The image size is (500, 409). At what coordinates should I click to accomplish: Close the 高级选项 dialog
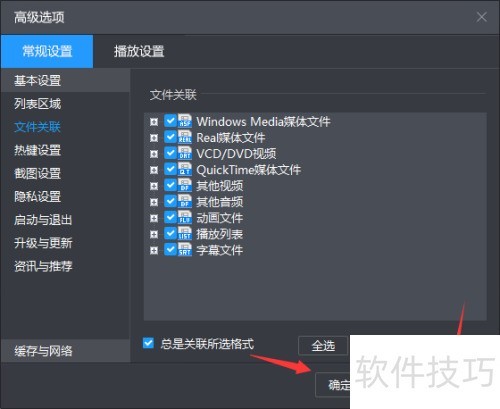[482, 17]
